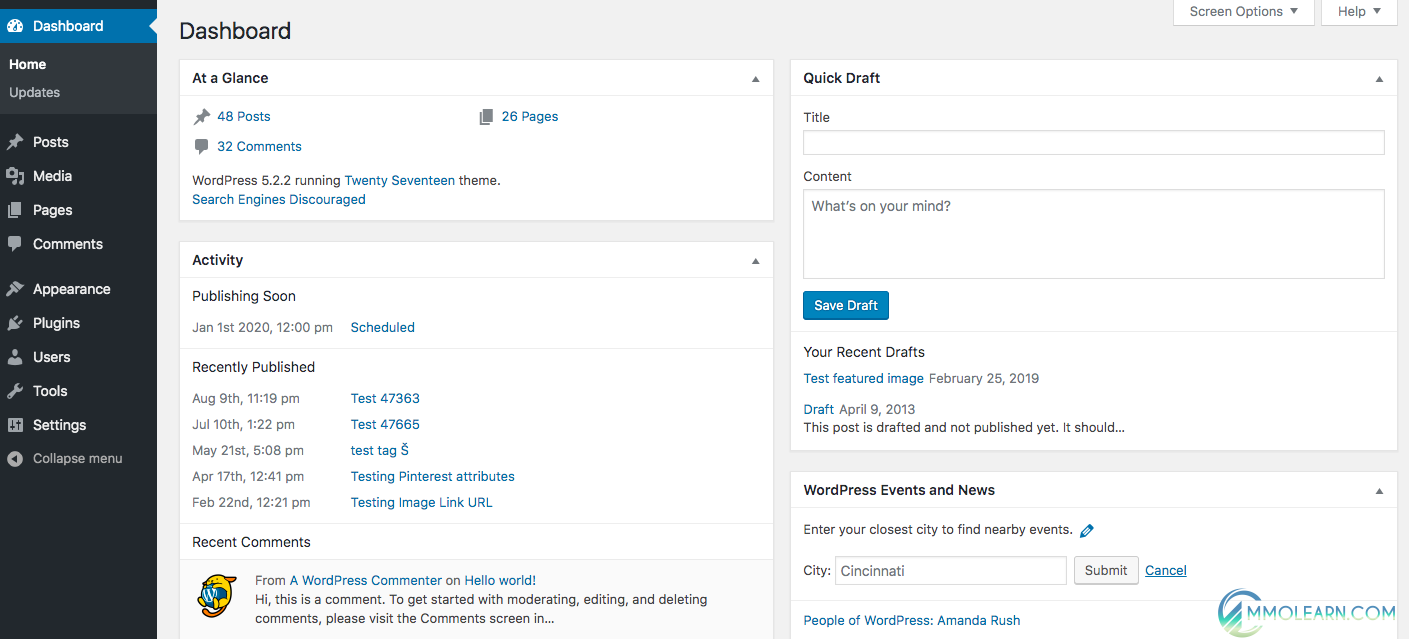The width and height of the screenshot is (1409, 639).
Task: Click the Posts pushpin icon in sidebar
Action: (x=15, y=142)
